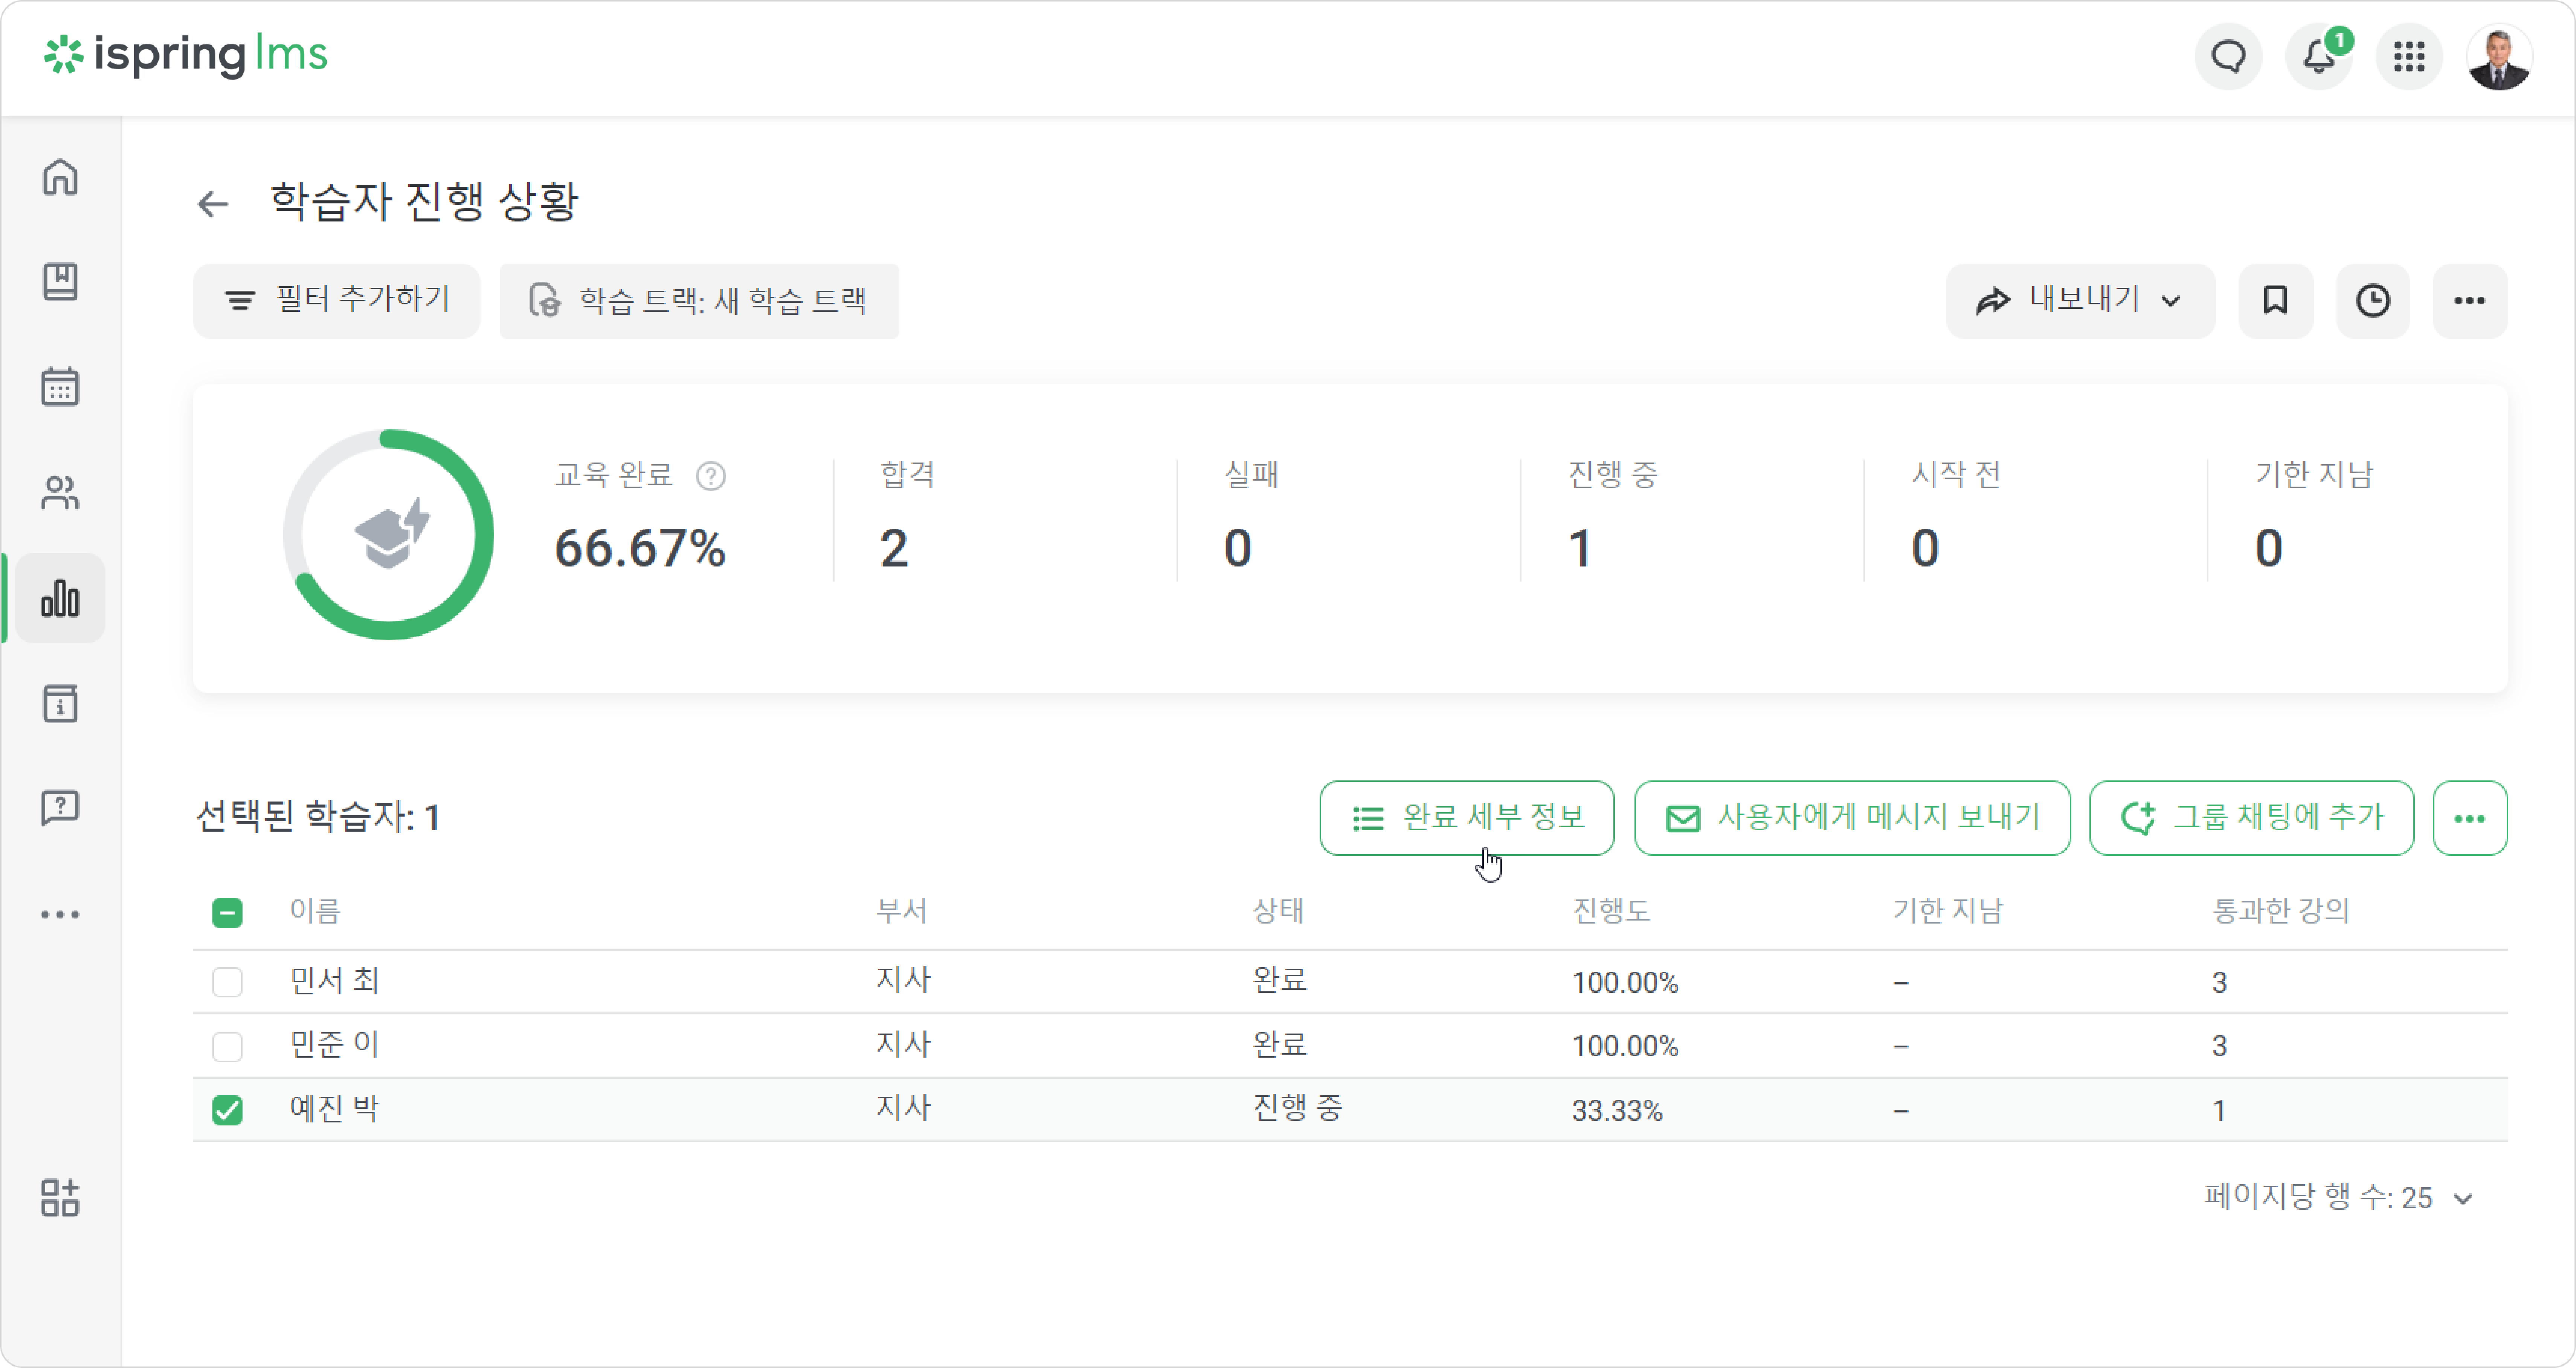Viewport: 2576px width, 1368px height.
Task: Sort by the 진행도 column header
Action: pyautogui.click(x=1611, y=911)
